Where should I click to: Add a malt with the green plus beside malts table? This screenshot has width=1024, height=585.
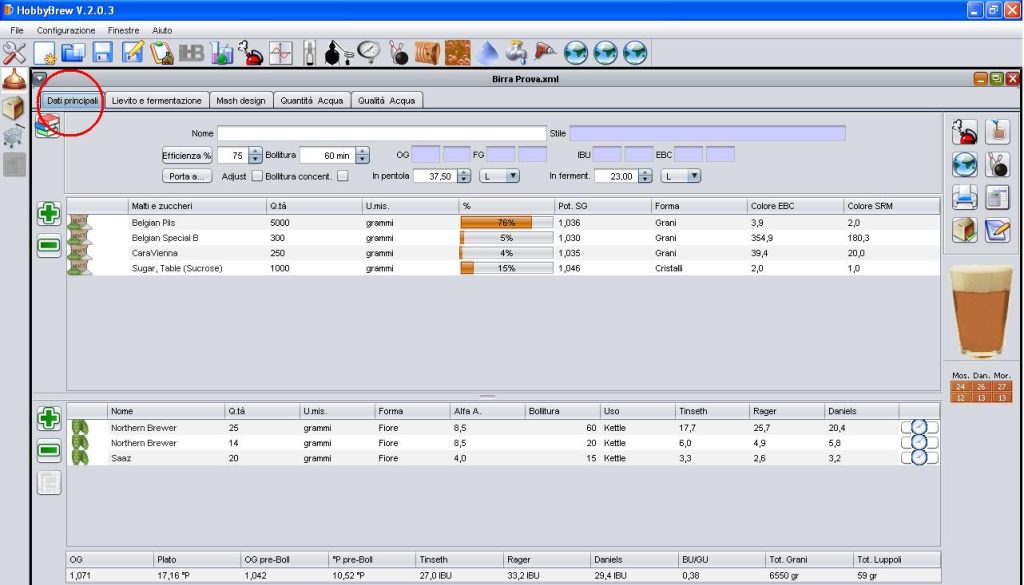[49, 213]
